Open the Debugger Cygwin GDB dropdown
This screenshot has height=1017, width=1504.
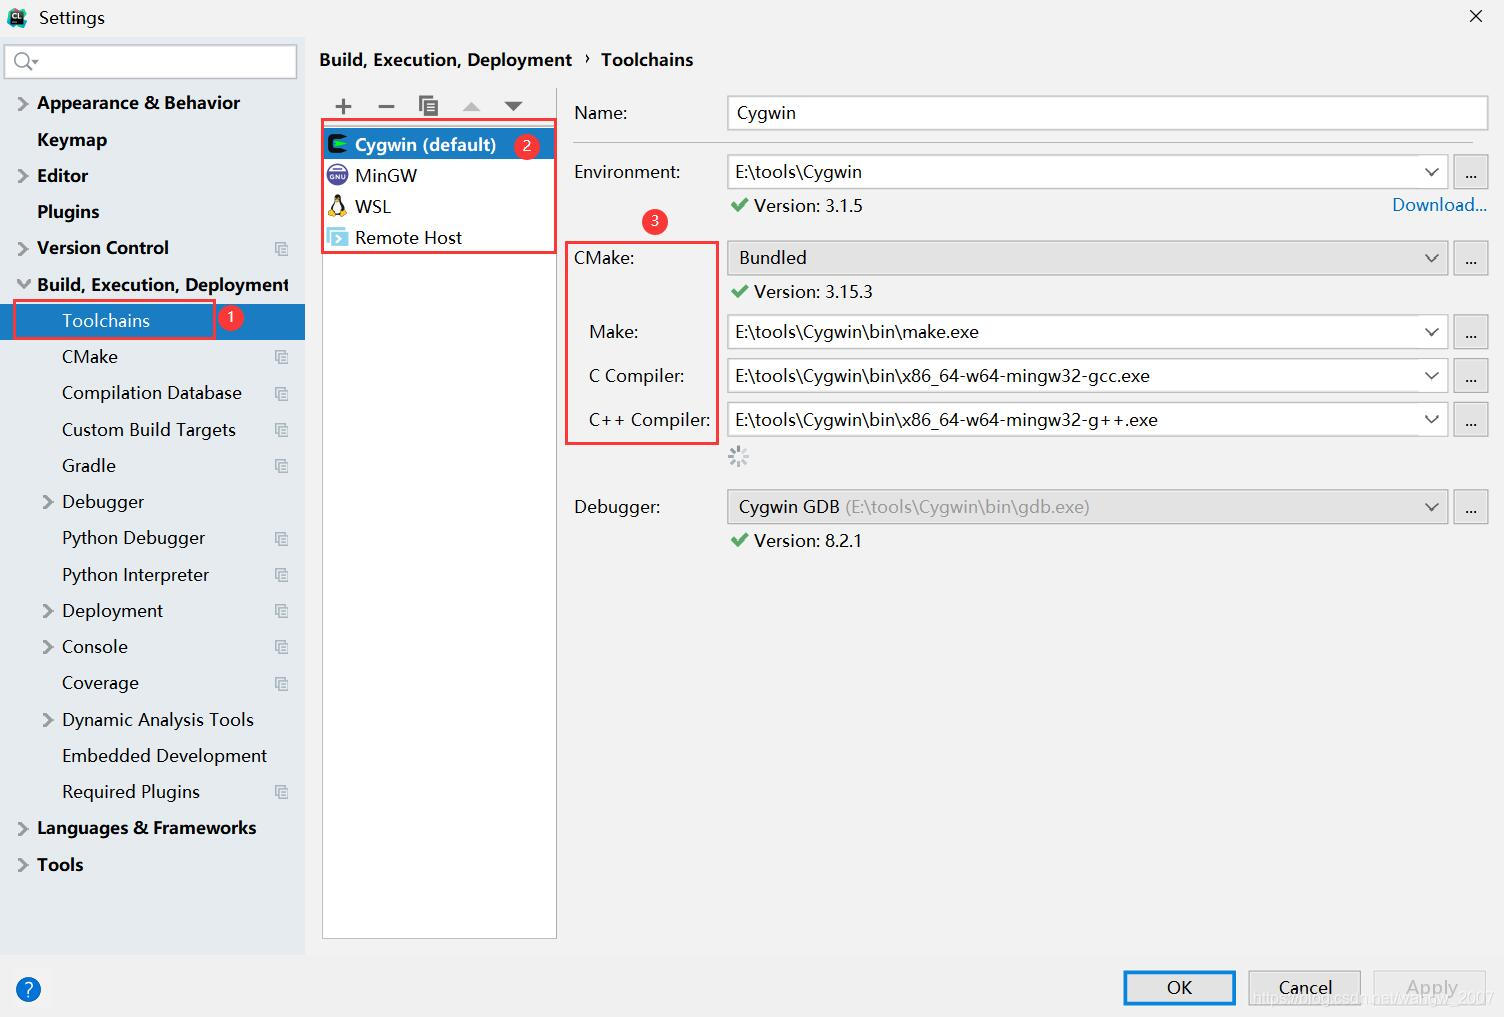pyautogui.click(x=1432, y=507)
